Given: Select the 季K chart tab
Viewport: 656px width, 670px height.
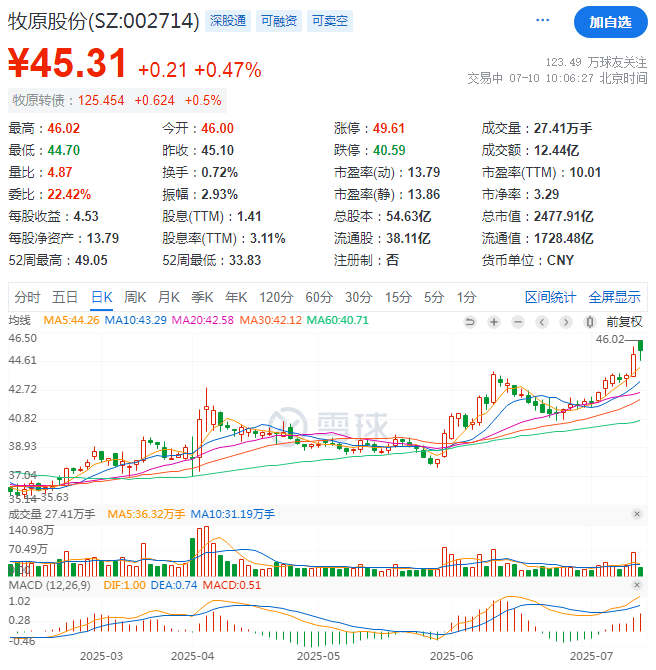Looking at the screenshot, I should coord(203,297).
